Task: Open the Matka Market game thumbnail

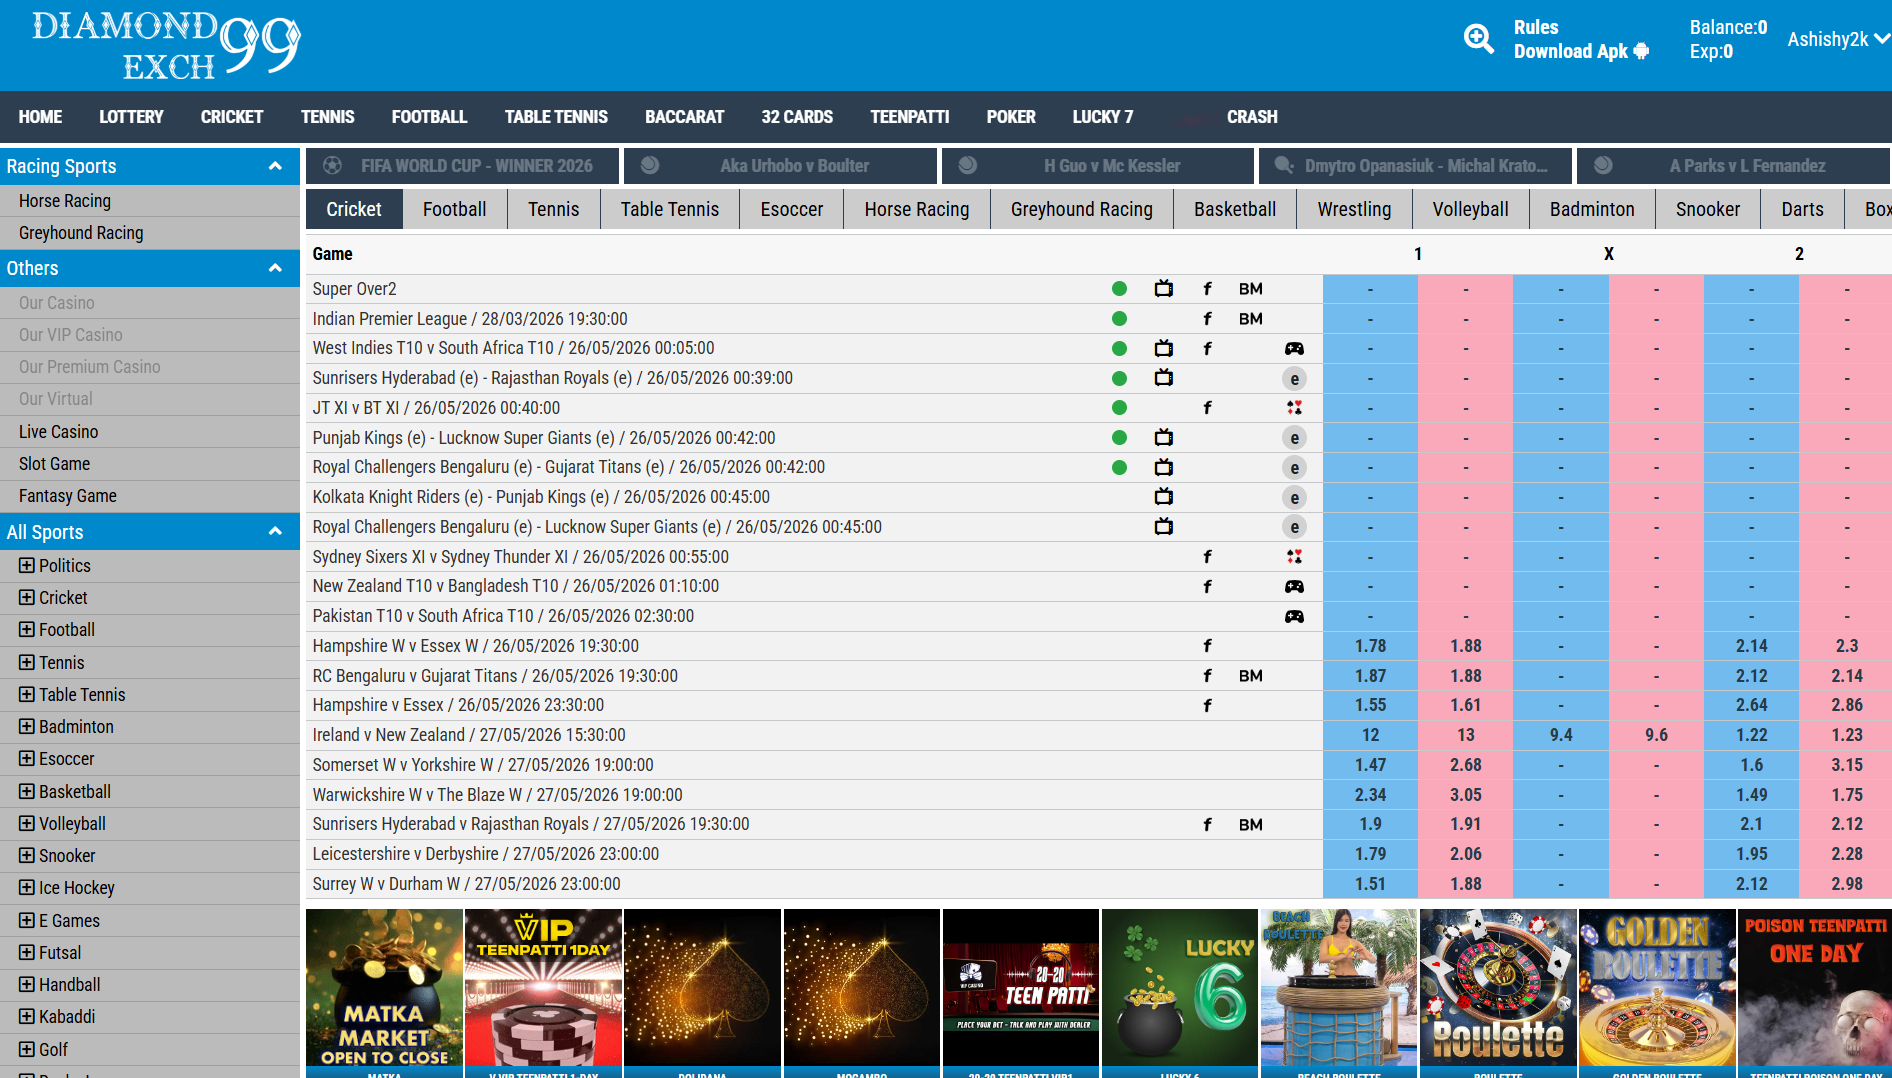Action: coord(384,988)
